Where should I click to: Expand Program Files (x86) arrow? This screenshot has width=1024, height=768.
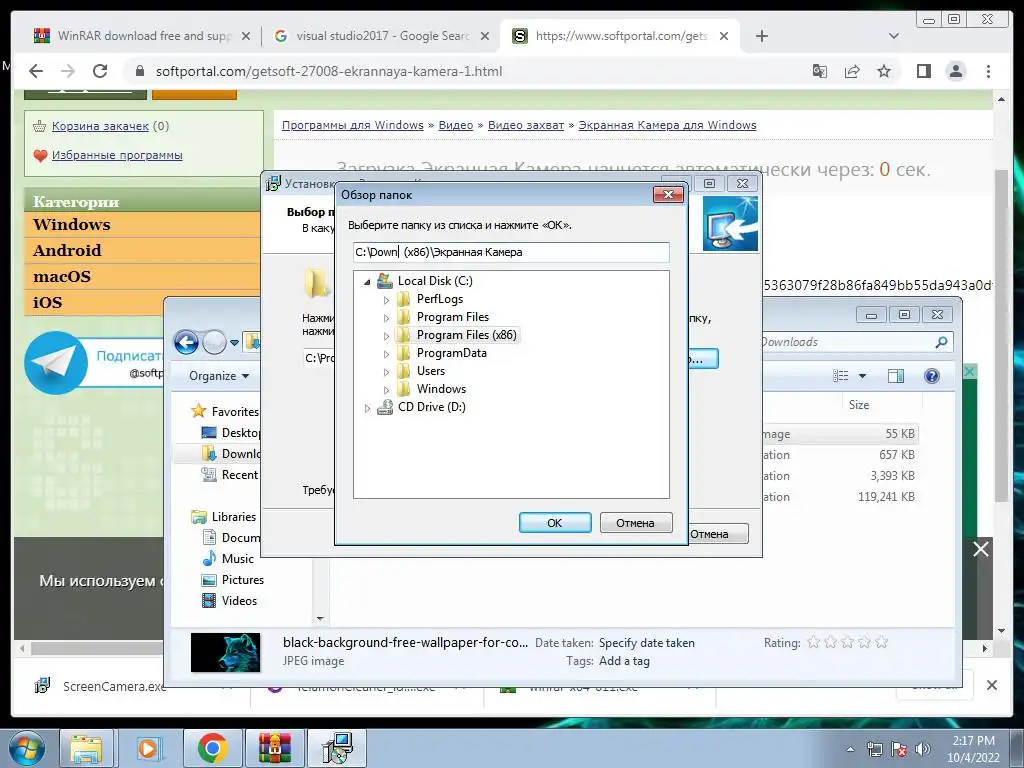tap(386, 336)
